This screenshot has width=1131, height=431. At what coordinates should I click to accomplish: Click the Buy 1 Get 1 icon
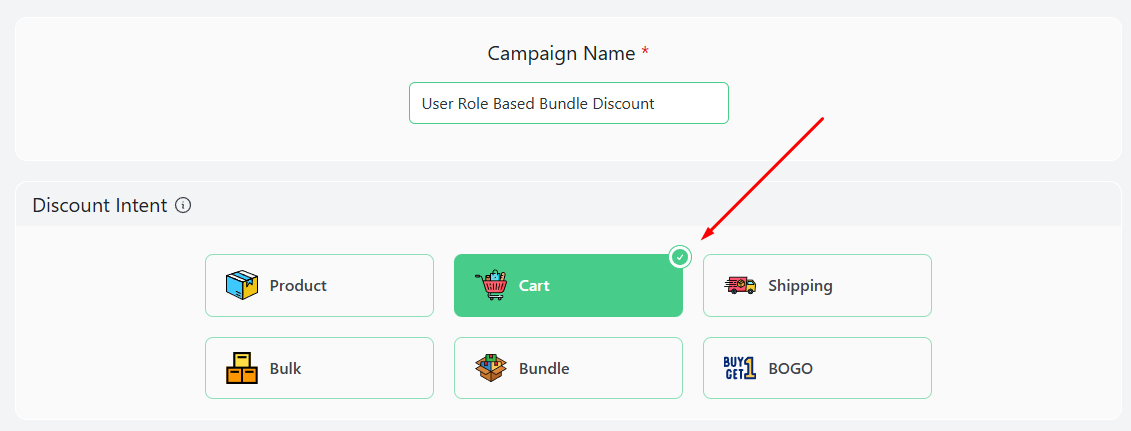coord(740,368)
